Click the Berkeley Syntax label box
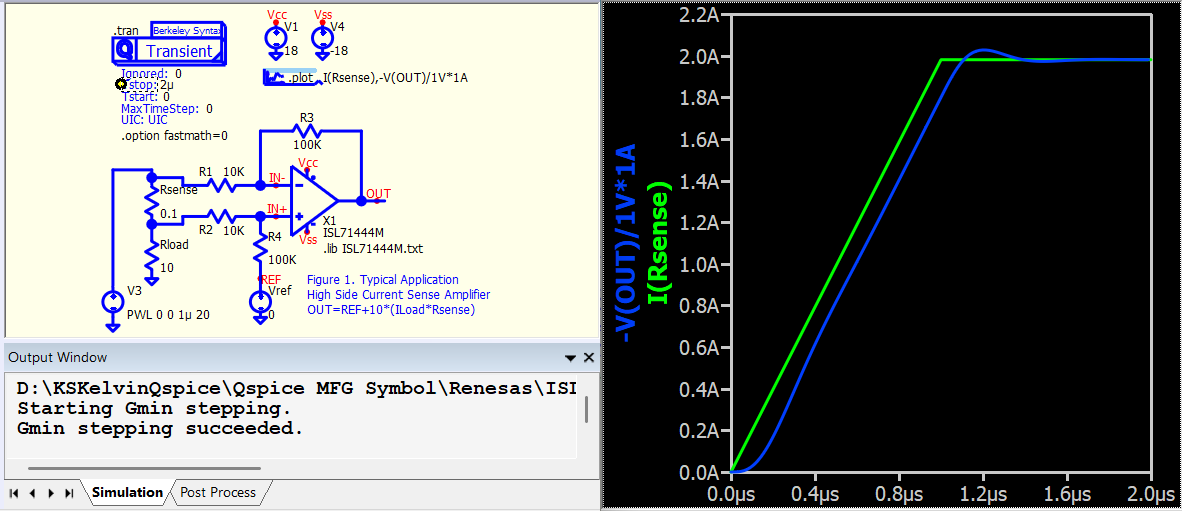 [188, 31]
